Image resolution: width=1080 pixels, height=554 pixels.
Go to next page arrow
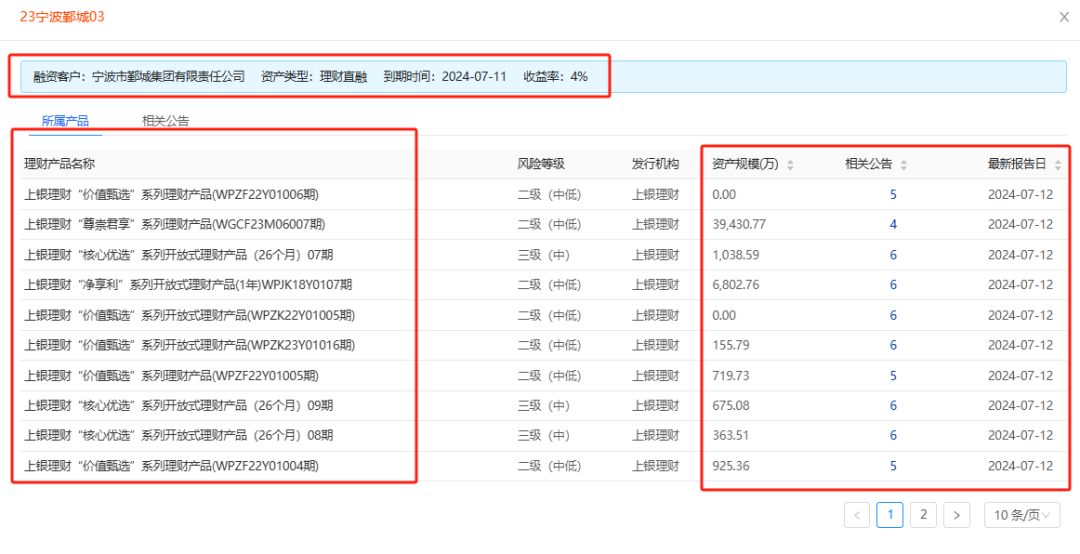(x=957, y=515)
